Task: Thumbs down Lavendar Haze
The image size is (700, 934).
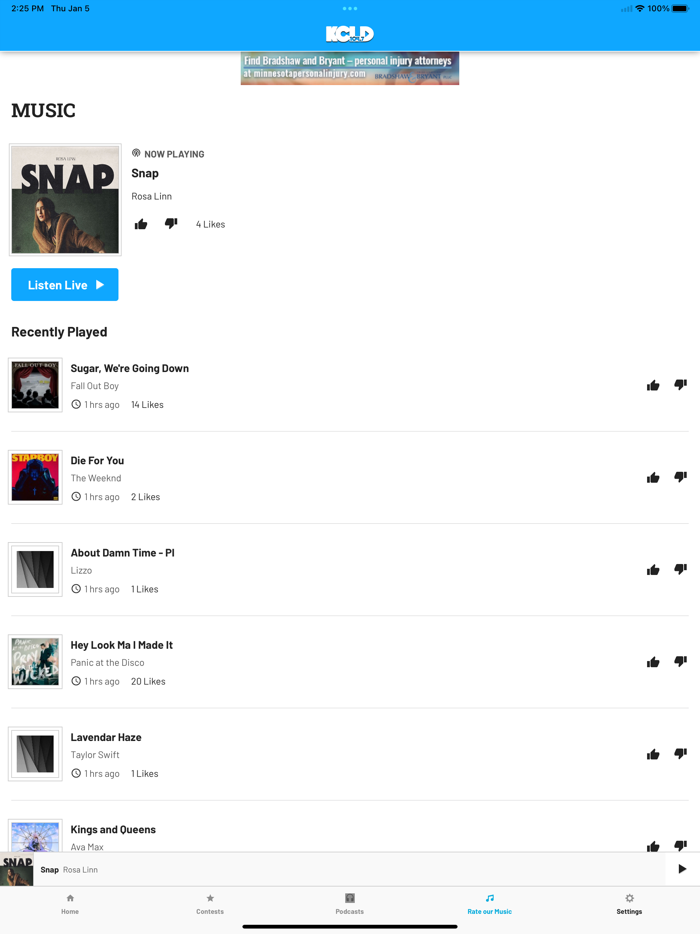Action: tap(680, 754)
